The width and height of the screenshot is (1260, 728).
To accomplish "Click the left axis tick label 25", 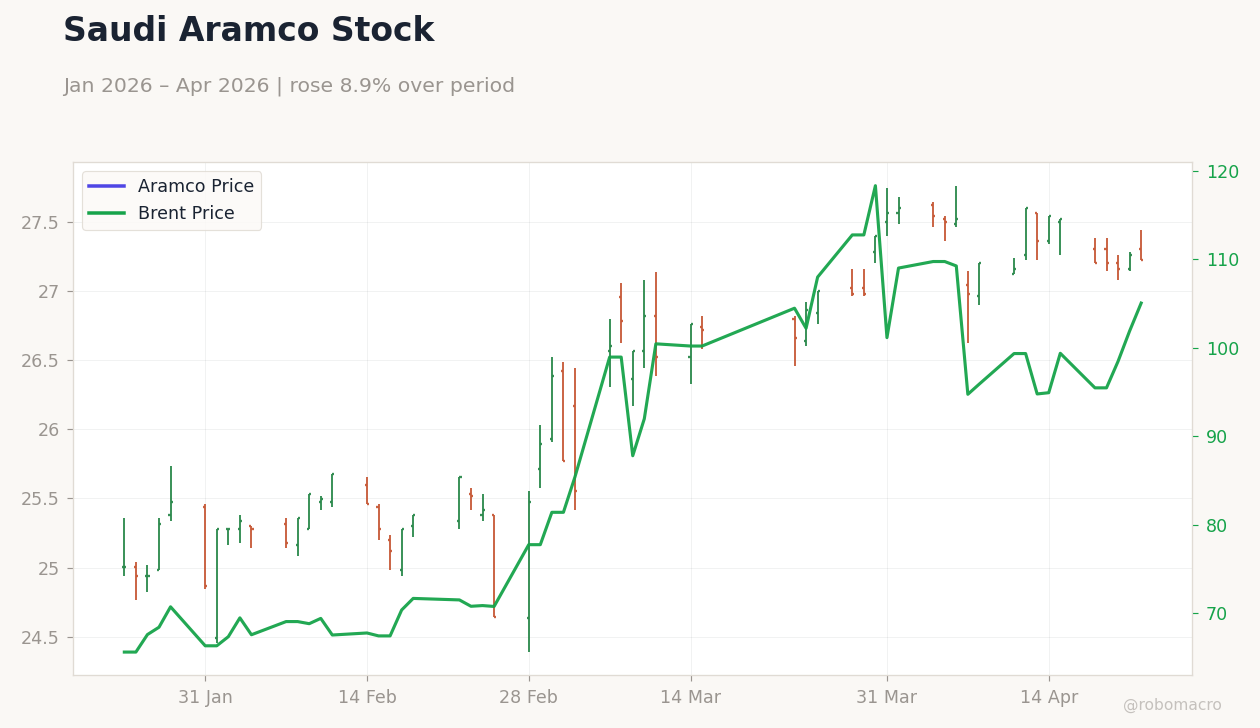I will pyautogui.click(x=49, y=569).
